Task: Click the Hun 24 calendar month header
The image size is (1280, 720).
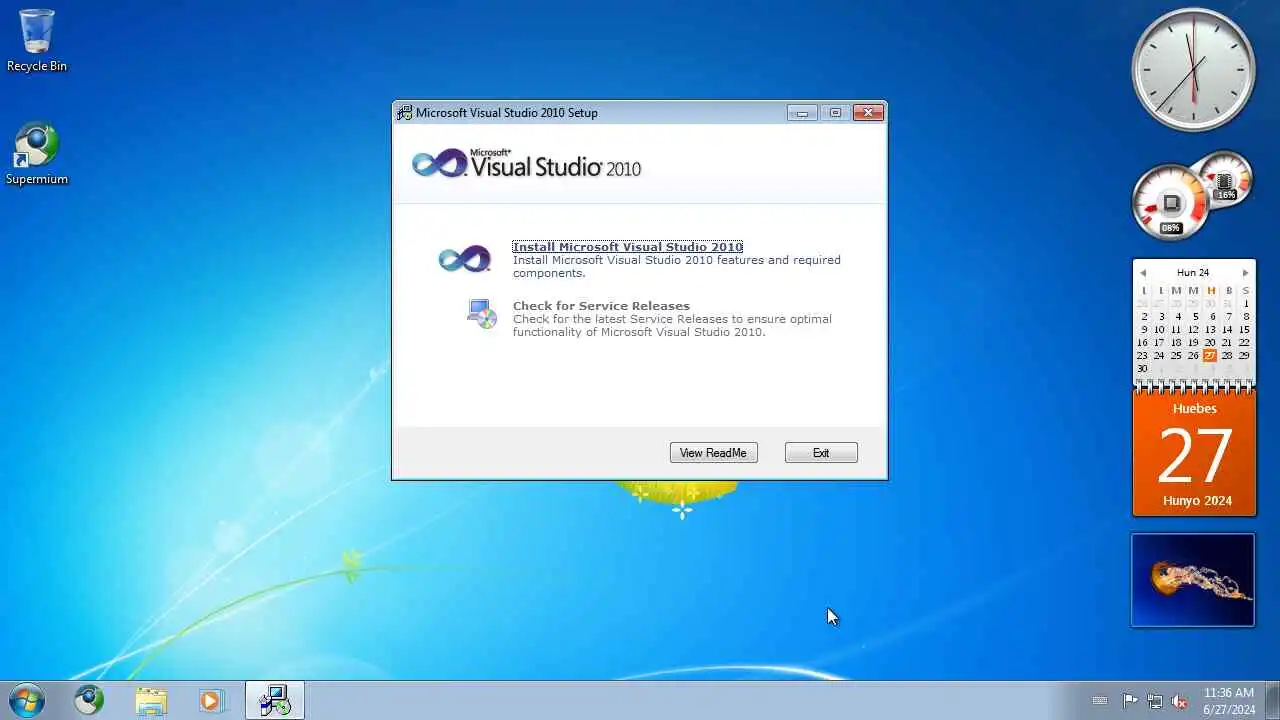Action: click(x=1193, y=273)
